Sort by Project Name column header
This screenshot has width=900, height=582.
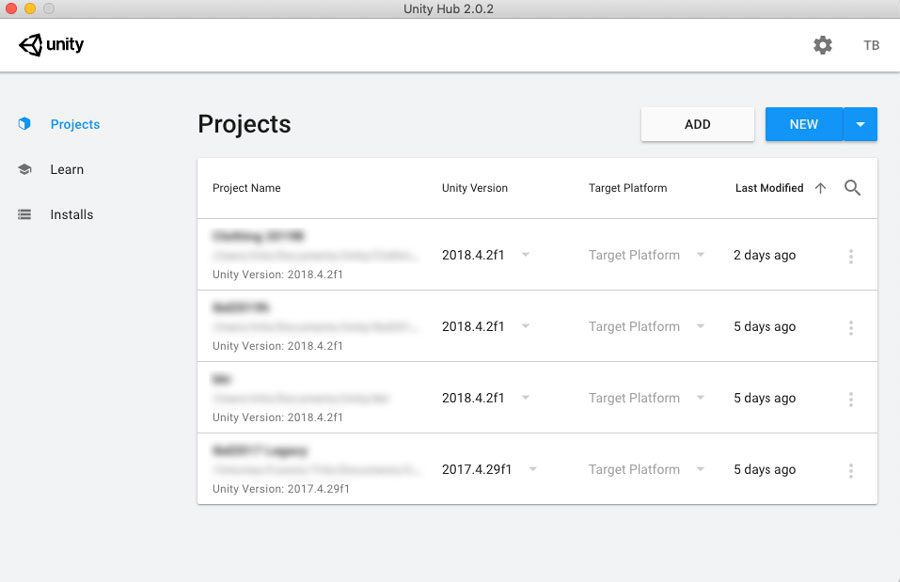coord(246,188)
